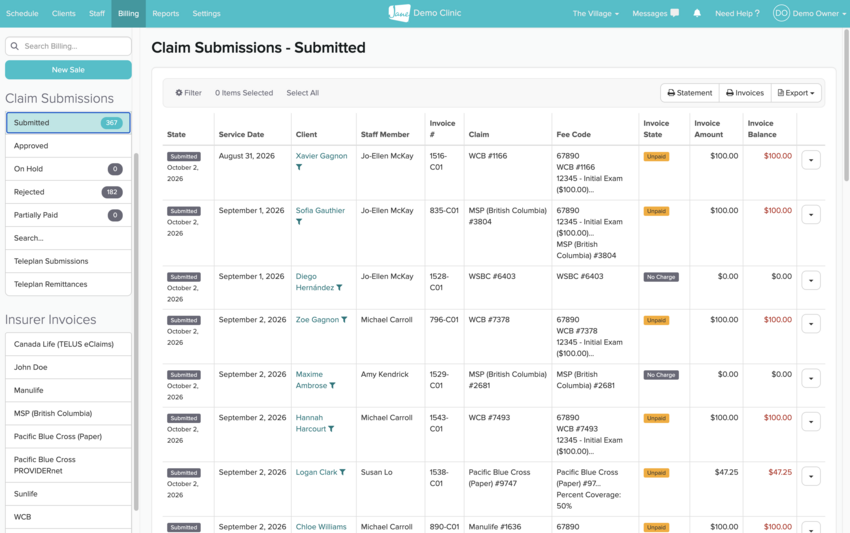Focus the Search Billing field

[x=68, y=46]
